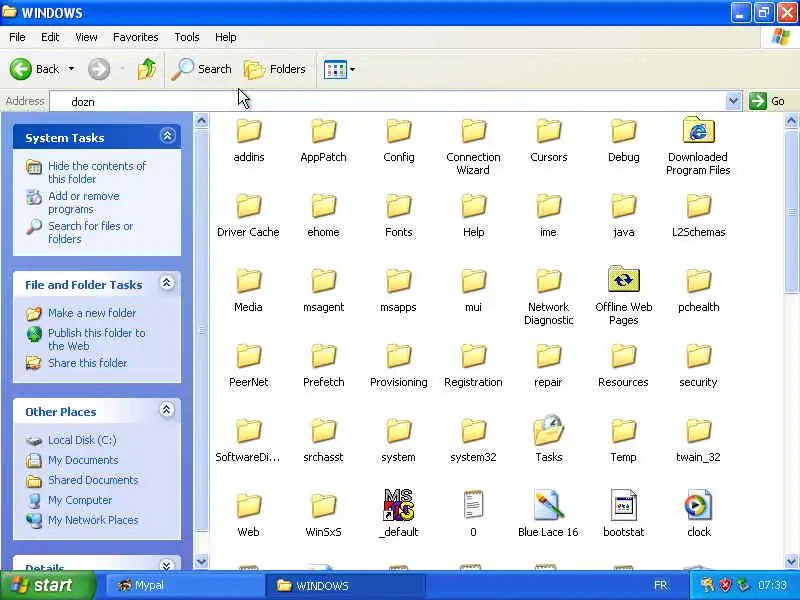The height and width of the screenshot is (600, 800).
Task: Collapse the System Tasks panel
Action: 167,136
